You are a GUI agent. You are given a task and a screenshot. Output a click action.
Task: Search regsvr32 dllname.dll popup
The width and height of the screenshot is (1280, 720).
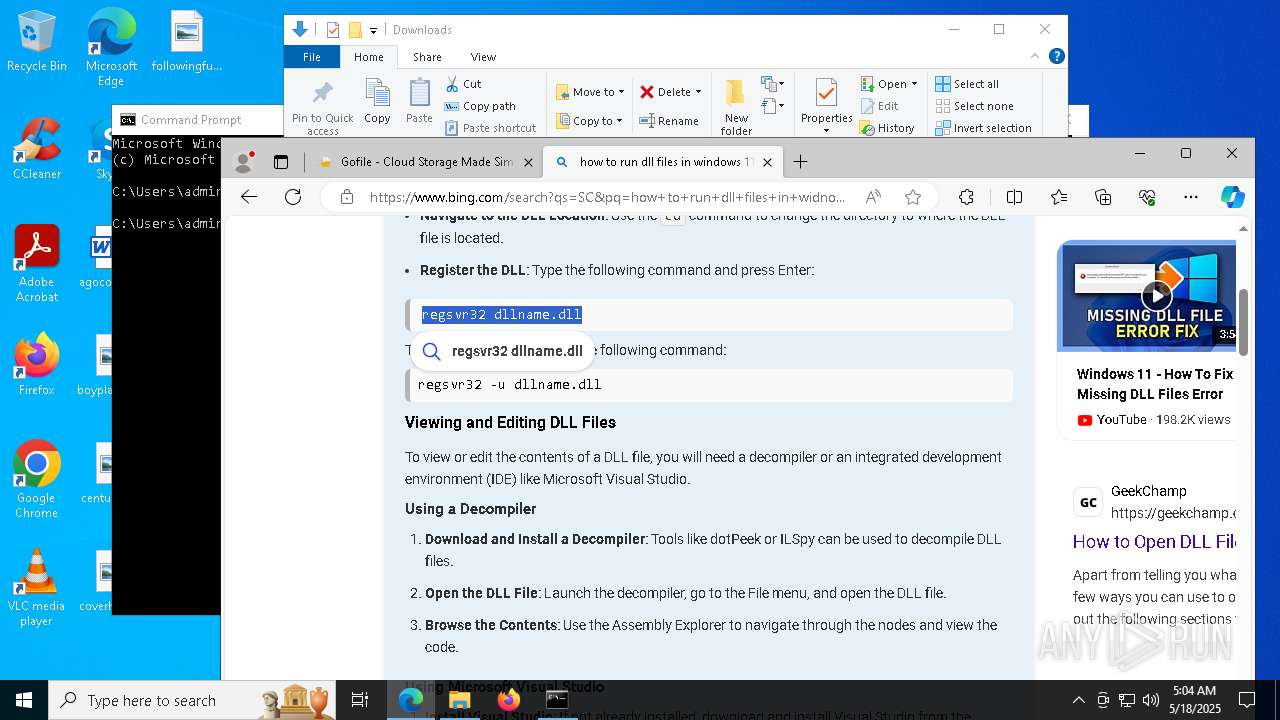click(x=503, y=351)
